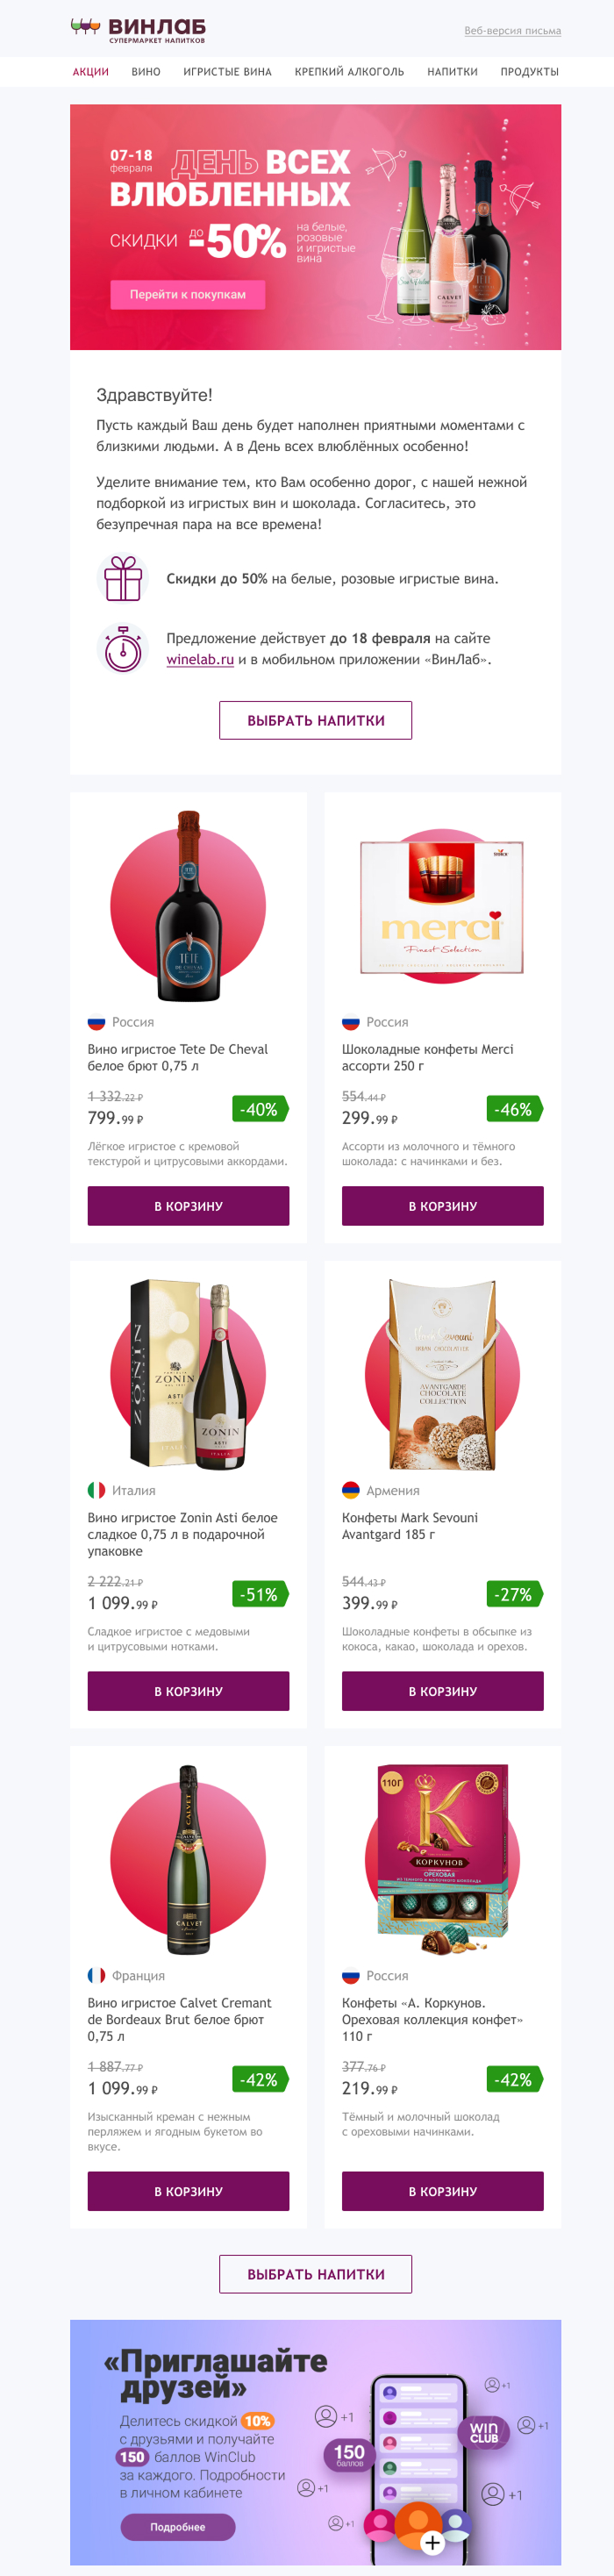Add Merci chocolates to cart
614x2576 pixels.
(442, 1206)
